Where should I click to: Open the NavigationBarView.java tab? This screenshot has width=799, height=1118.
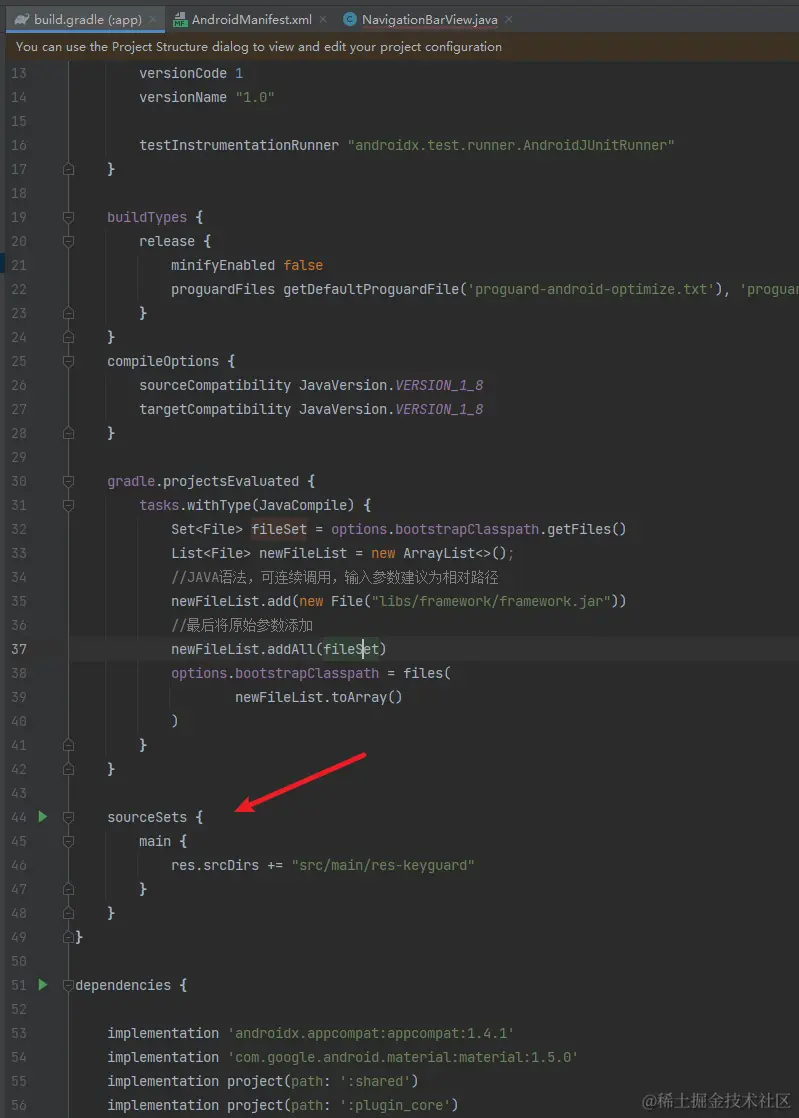click(429, 19)
